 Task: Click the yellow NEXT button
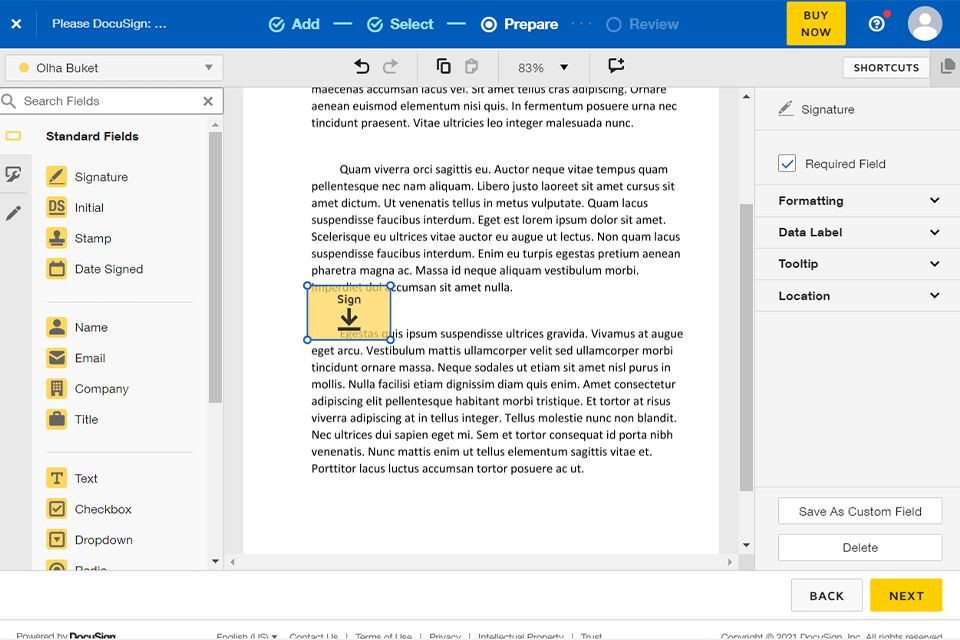pyautogui.click(x=905, y=595)
